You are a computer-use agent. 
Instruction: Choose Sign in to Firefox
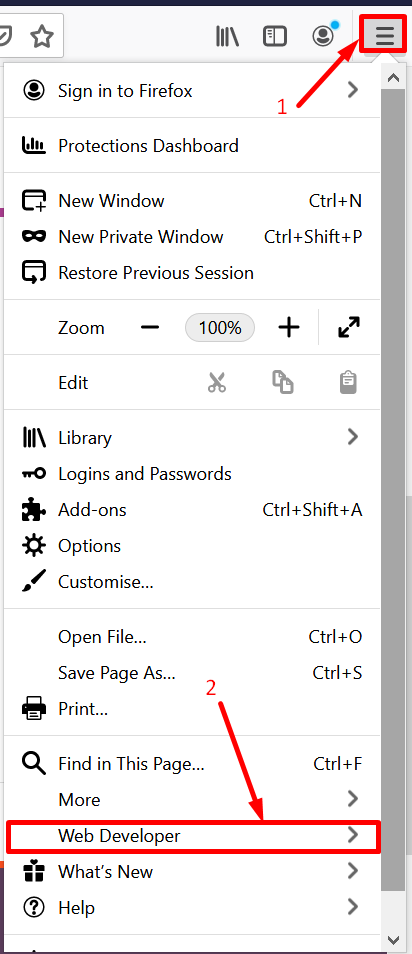coord(192,91)
